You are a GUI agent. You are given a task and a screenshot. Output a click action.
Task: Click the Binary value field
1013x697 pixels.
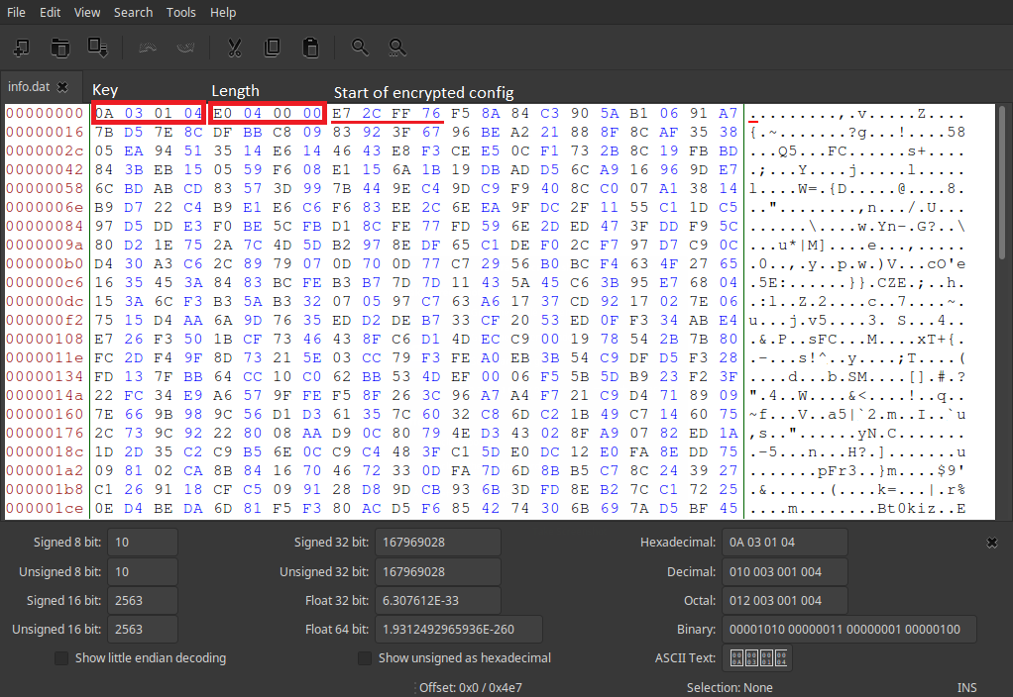click(848, 629)
